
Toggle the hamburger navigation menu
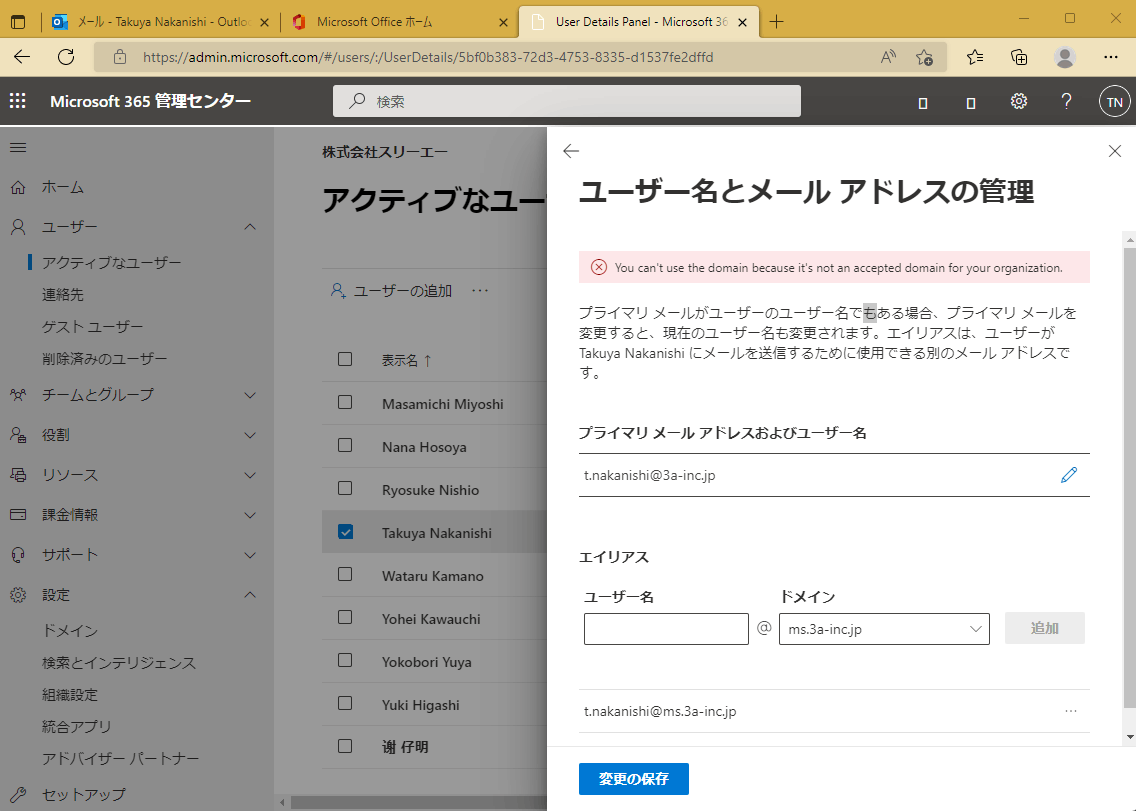tap(18, 148)
